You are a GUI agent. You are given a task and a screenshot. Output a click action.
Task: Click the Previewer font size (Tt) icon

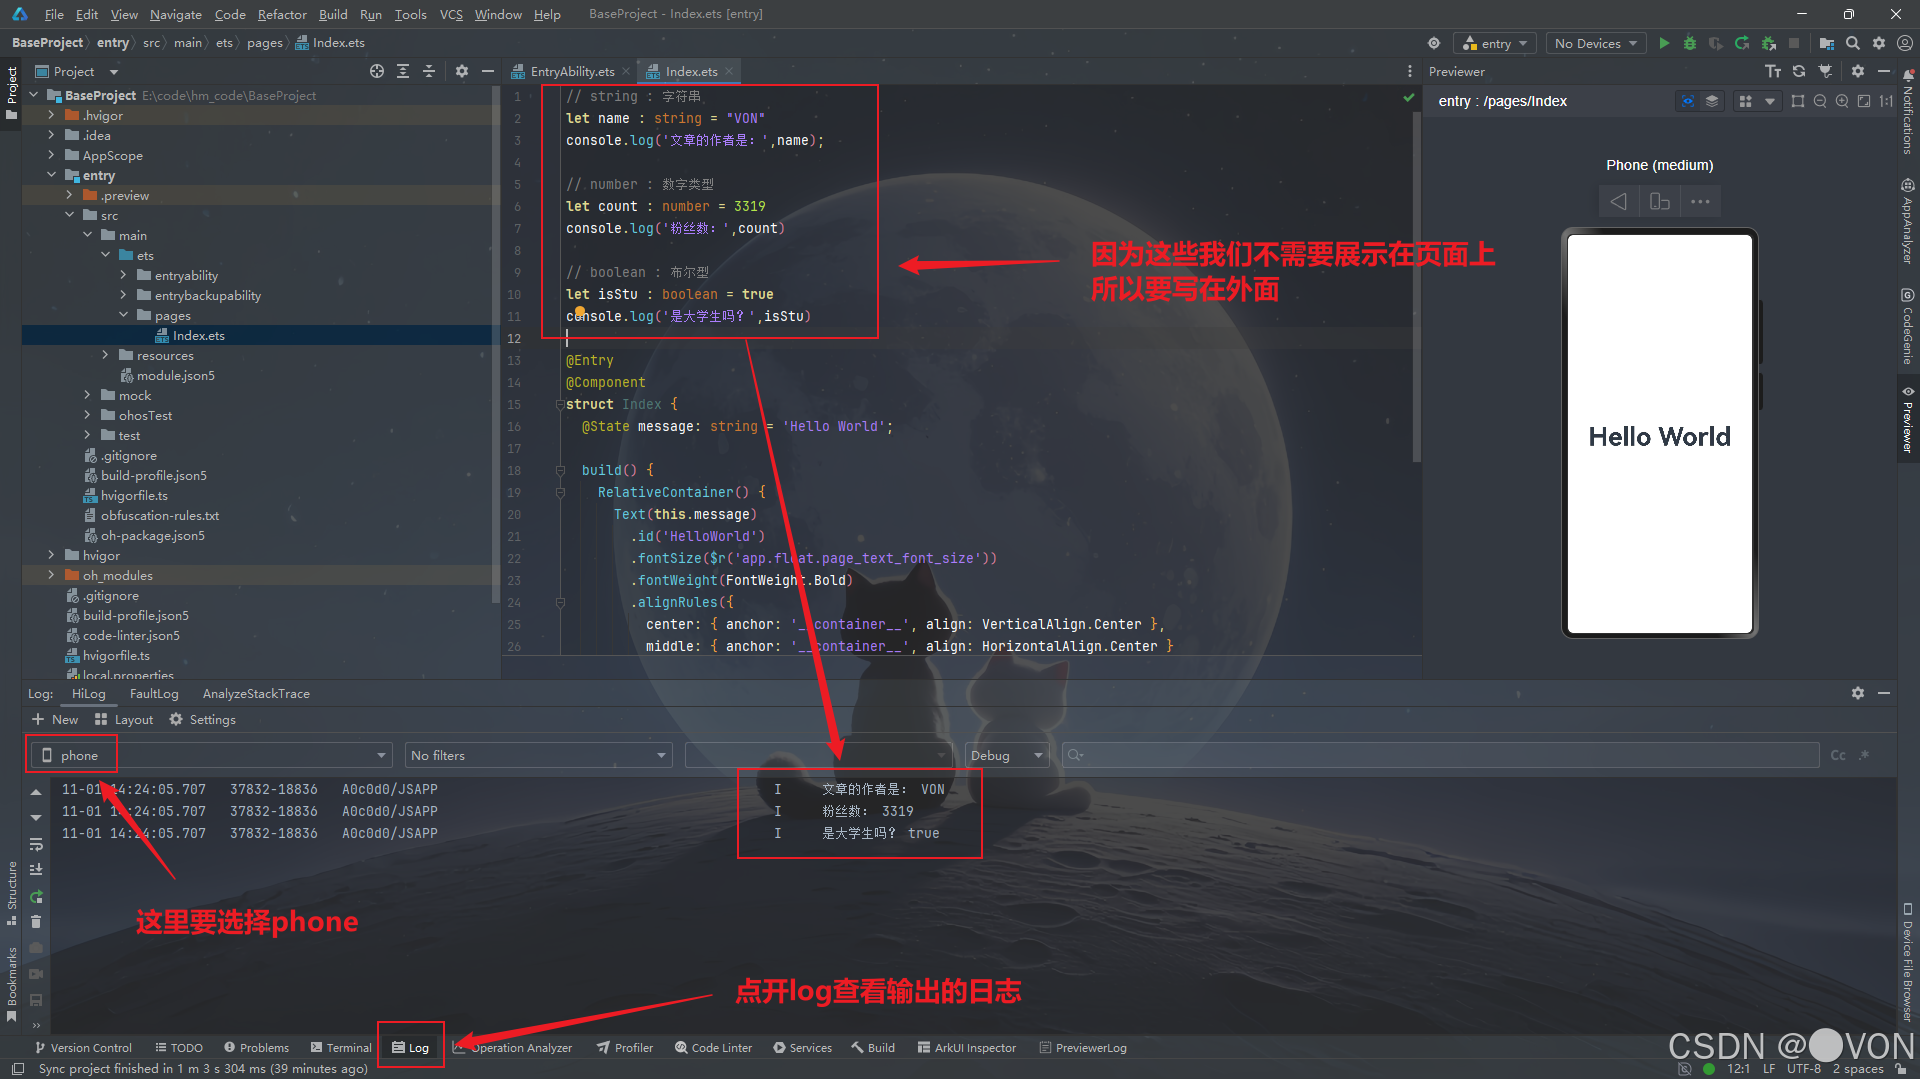[1773, 71]
